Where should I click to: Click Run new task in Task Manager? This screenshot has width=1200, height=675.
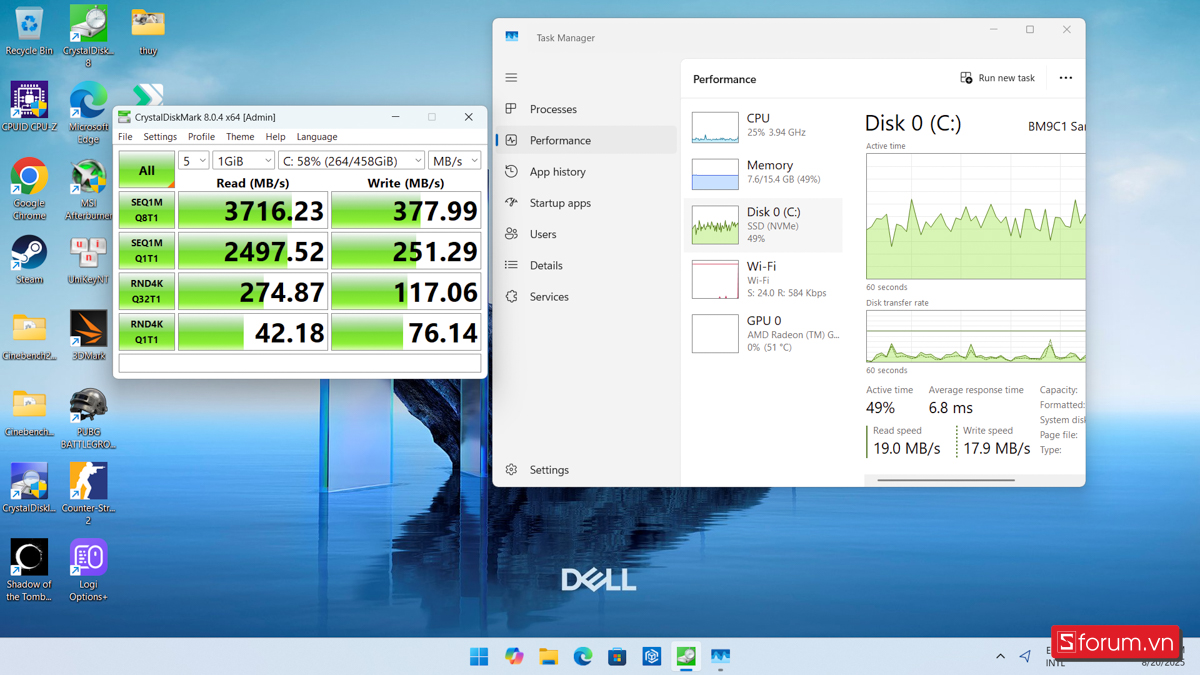(x=998, y=78)
